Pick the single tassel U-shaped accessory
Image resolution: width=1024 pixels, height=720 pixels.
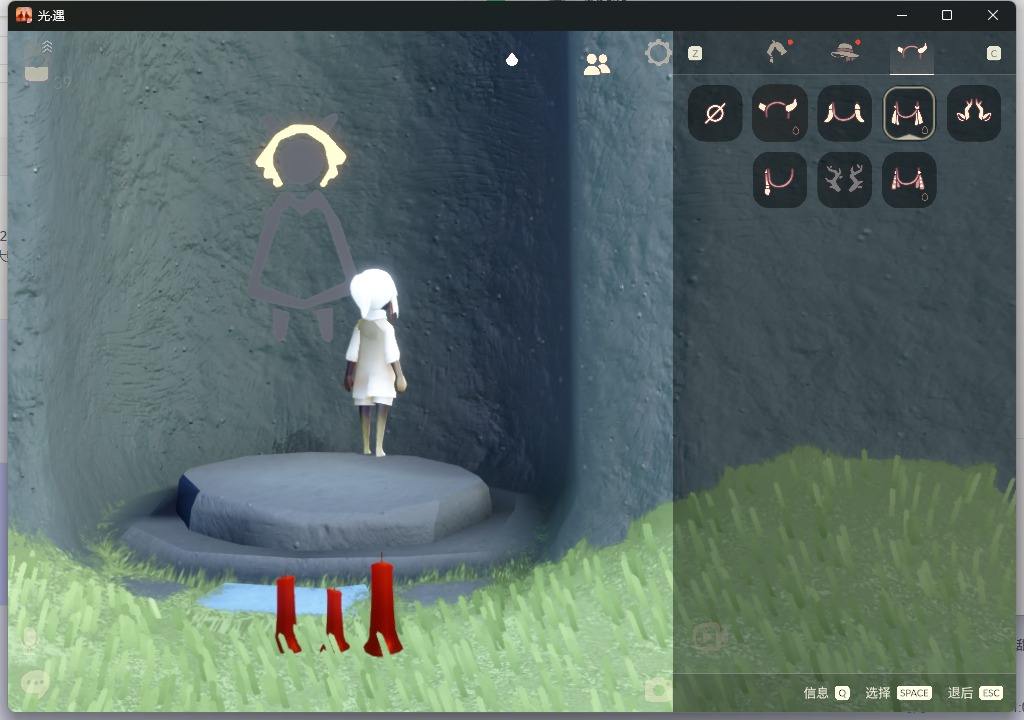(x=779, y=180)
